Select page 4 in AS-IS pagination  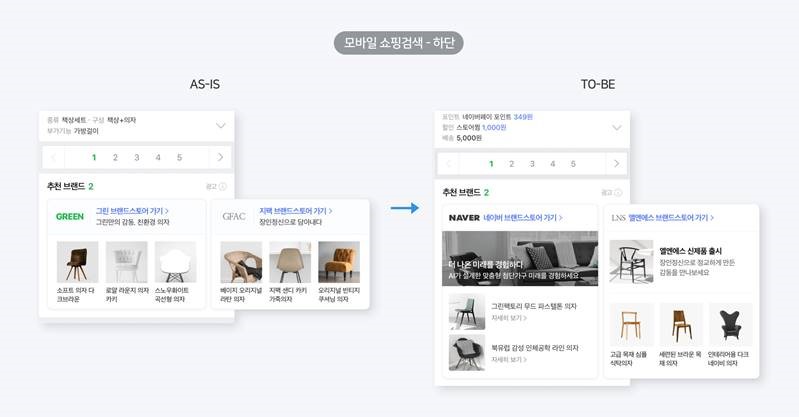[x=158, y=158]
